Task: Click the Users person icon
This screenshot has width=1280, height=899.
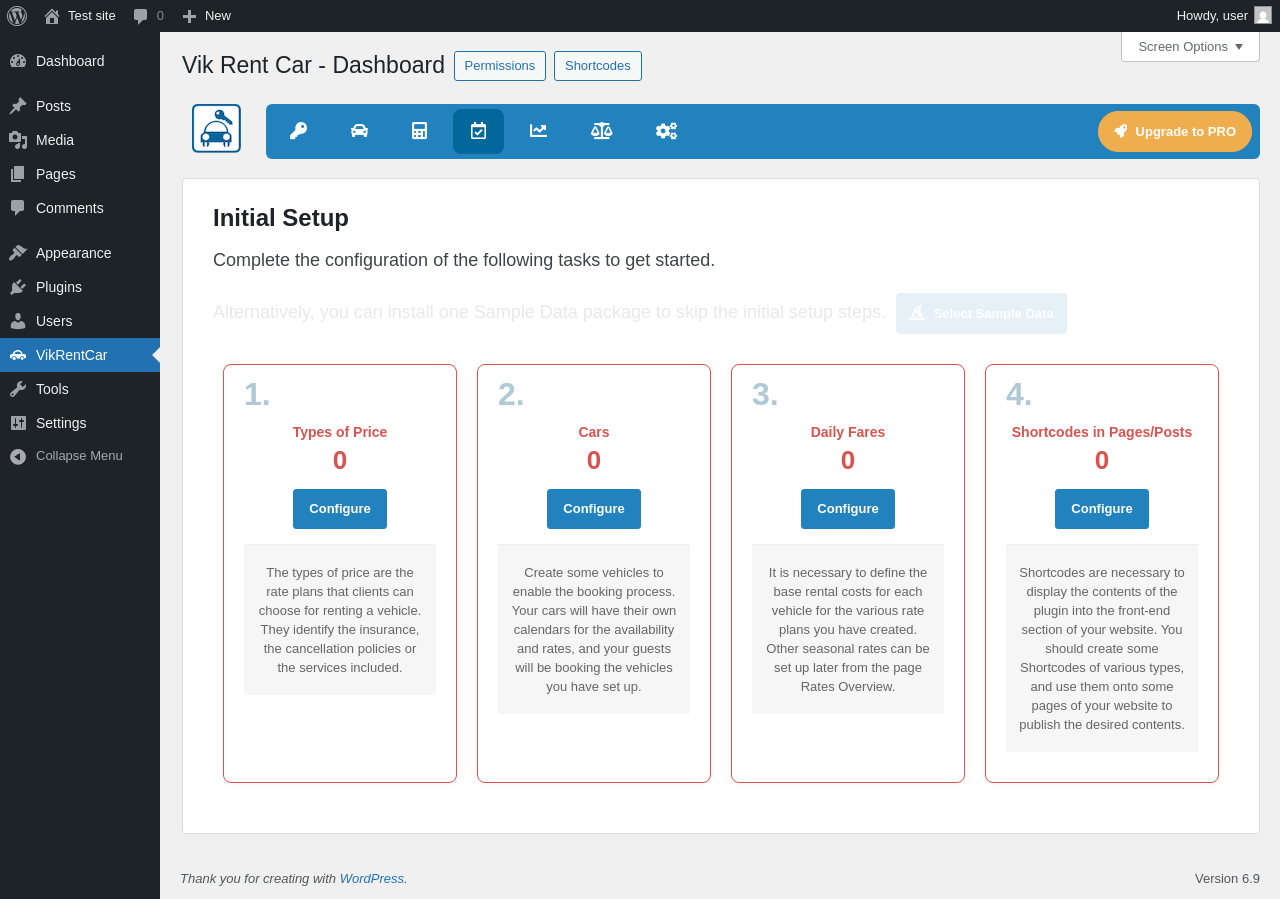Action: [18, 321]
